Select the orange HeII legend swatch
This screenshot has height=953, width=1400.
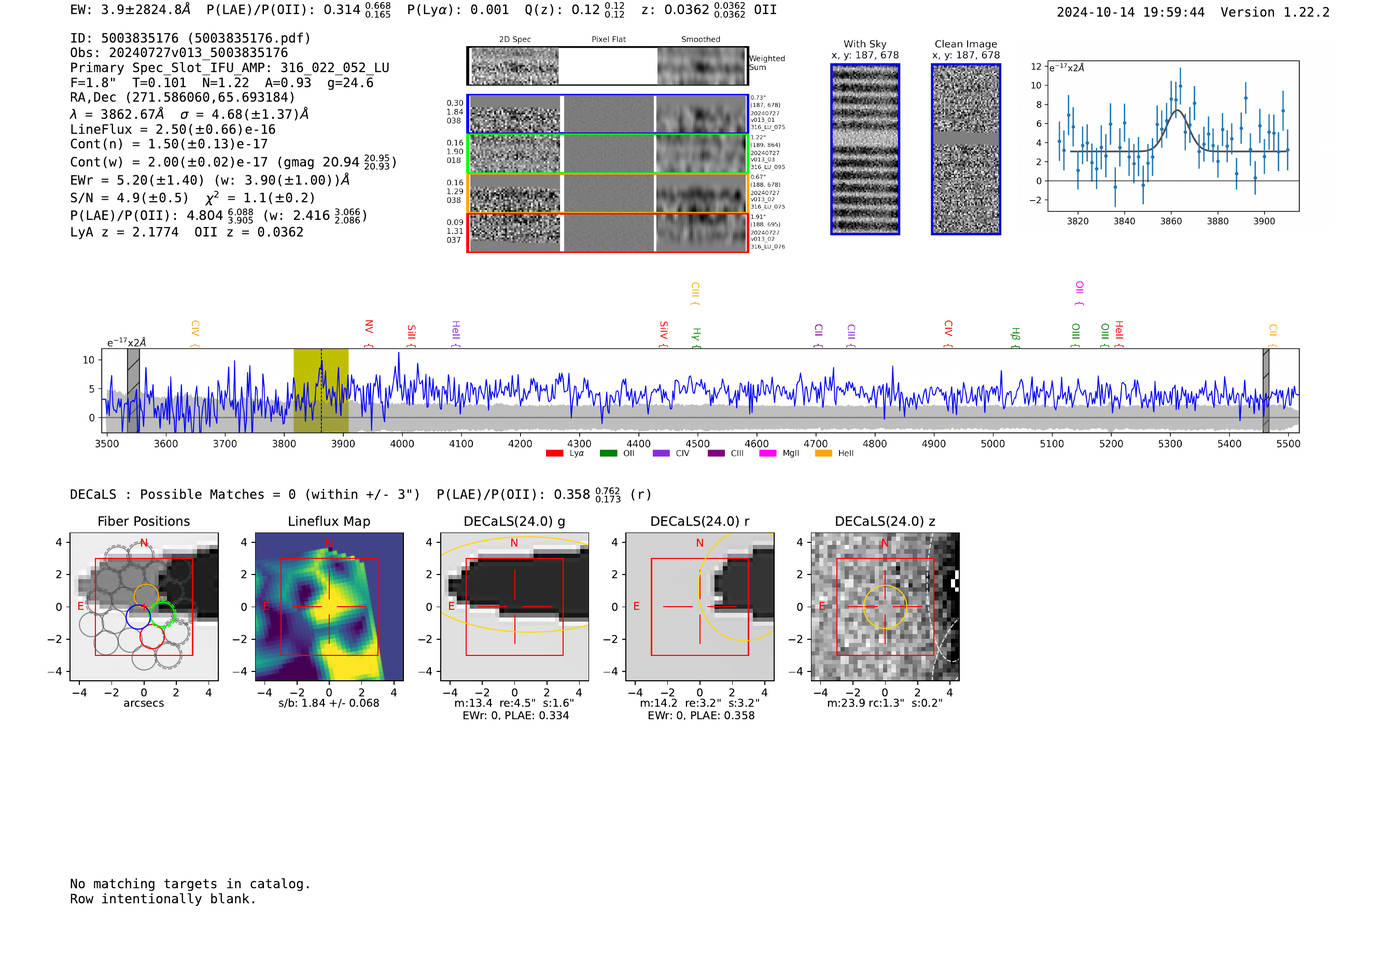824,453
